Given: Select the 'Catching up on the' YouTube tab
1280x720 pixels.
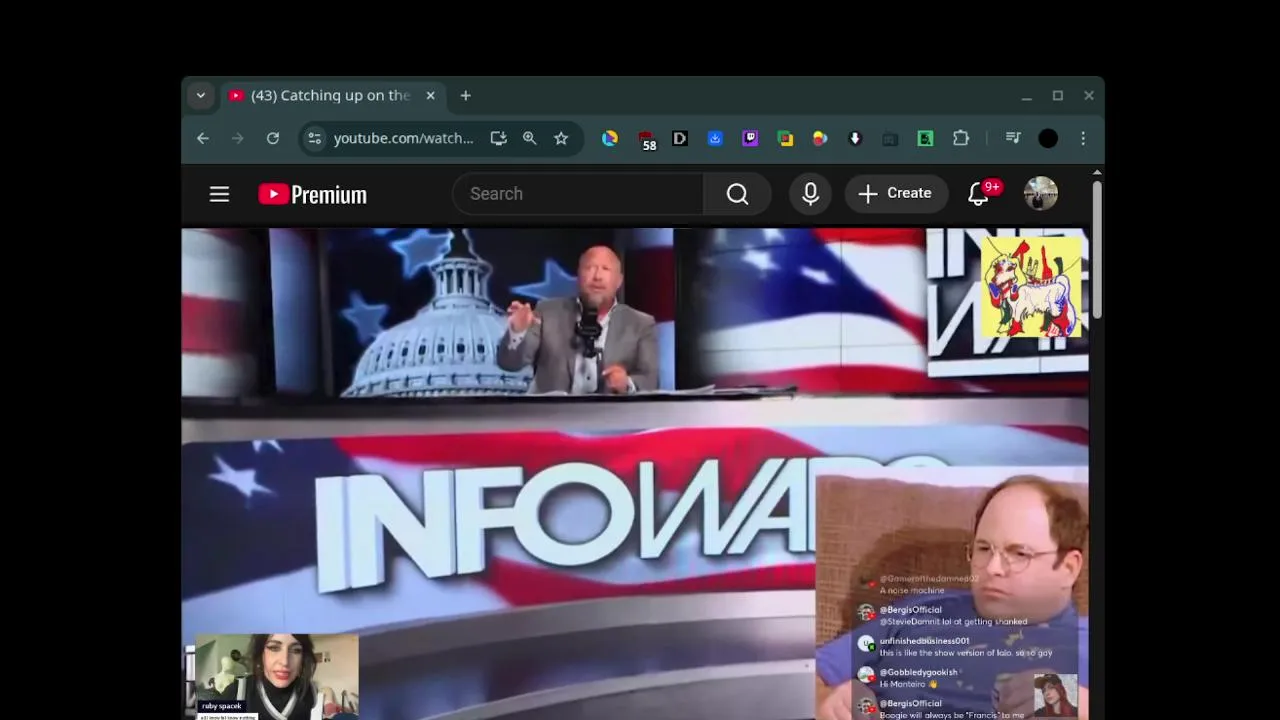Looking at the screenshot, I should (332, 96).
